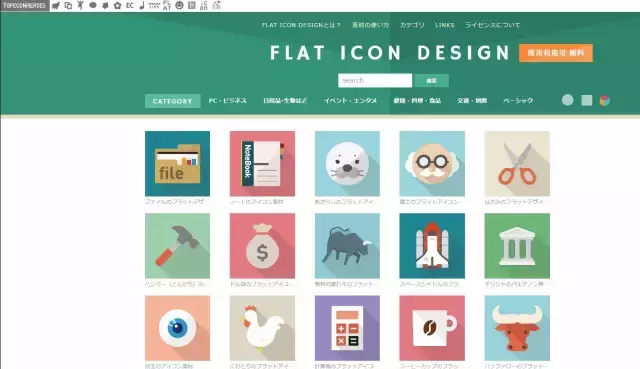
Task: Click the wavy line icon in top bar
Action: pyautogui.click(x=154, y=6)
